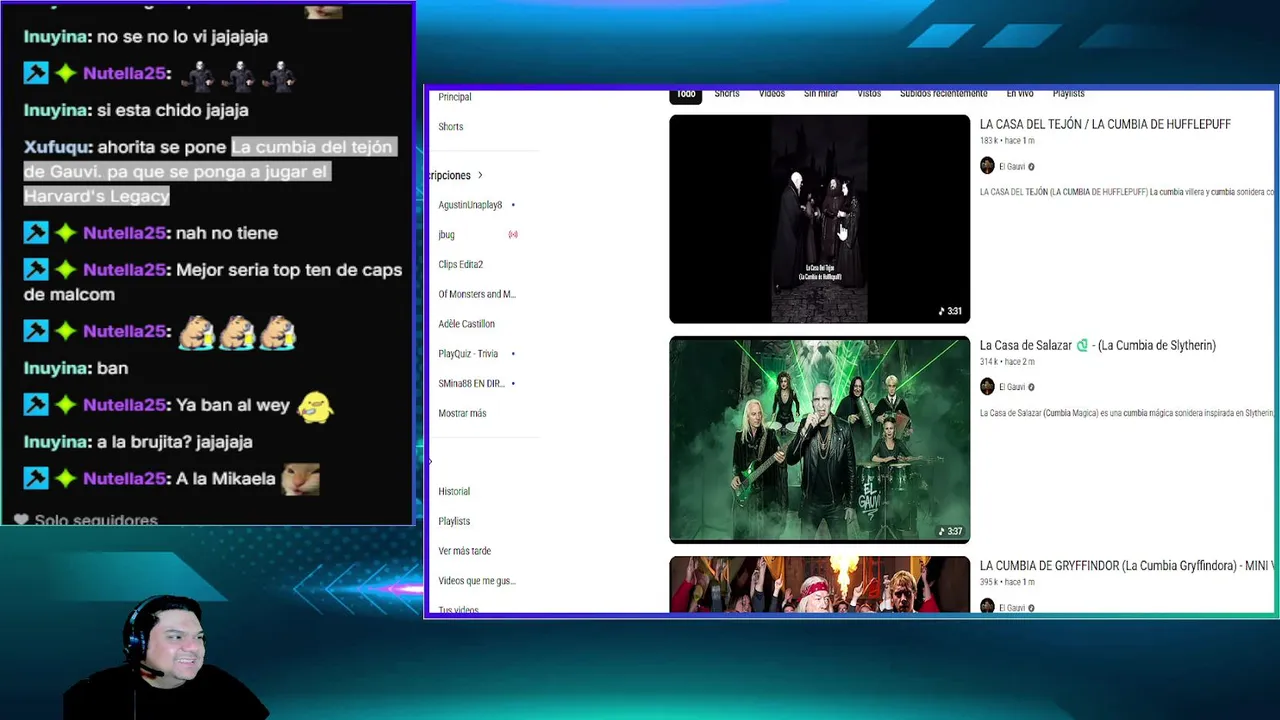Open Clips Edita2 subscription
The image size is (1280, 720).
click(460, 265)
